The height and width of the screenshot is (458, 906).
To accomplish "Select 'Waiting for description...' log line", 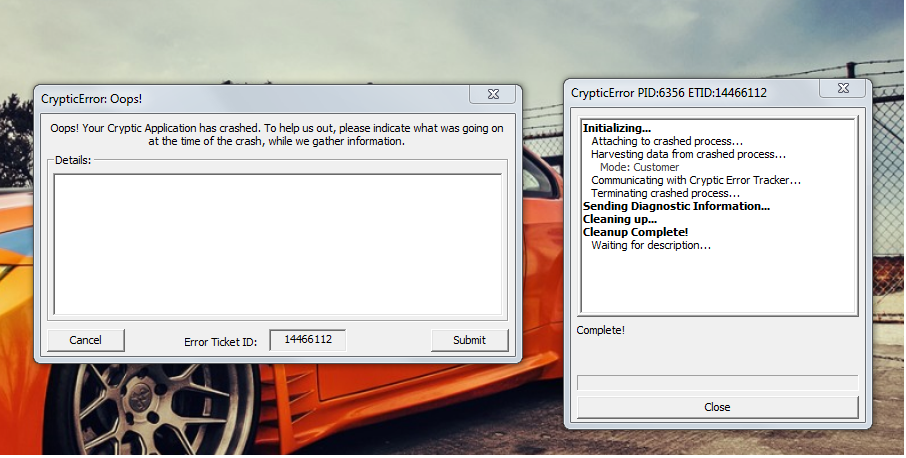I will pyautogui.click(x=651, y=245).
